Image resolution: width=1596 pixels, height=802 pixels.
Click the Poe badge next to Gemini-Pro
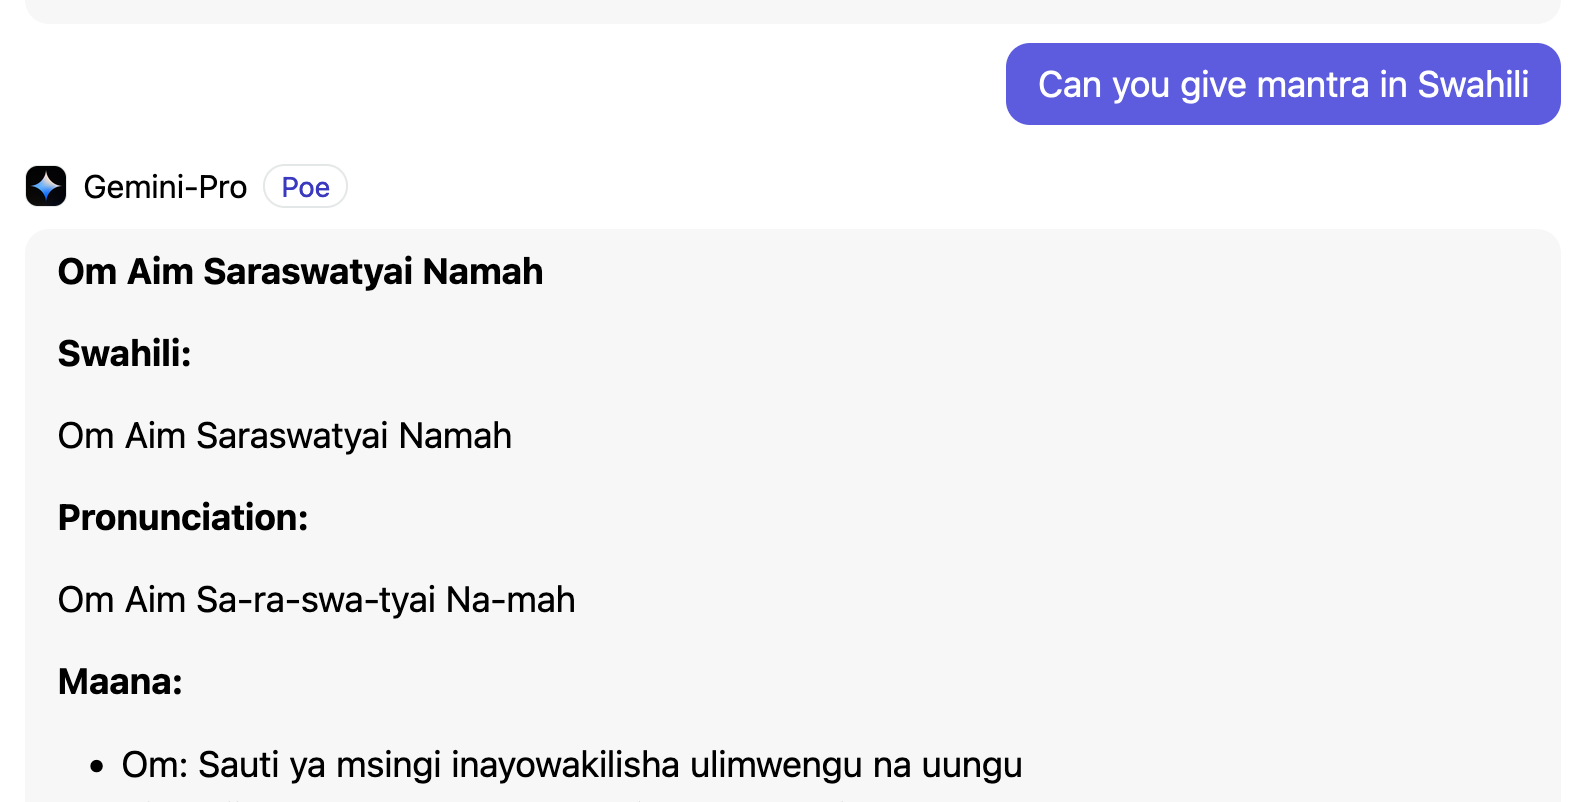coord(305,187)
